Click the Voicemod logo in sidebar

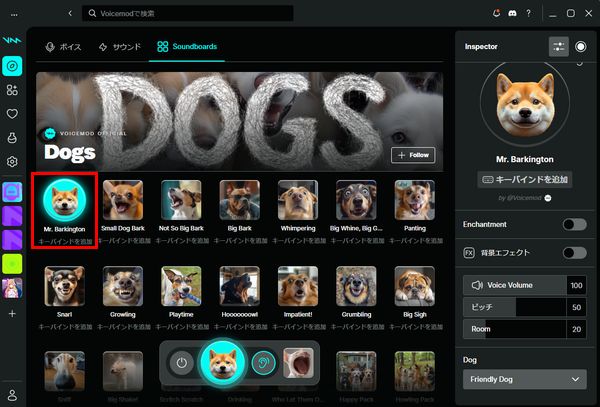[x=12, y=40]
